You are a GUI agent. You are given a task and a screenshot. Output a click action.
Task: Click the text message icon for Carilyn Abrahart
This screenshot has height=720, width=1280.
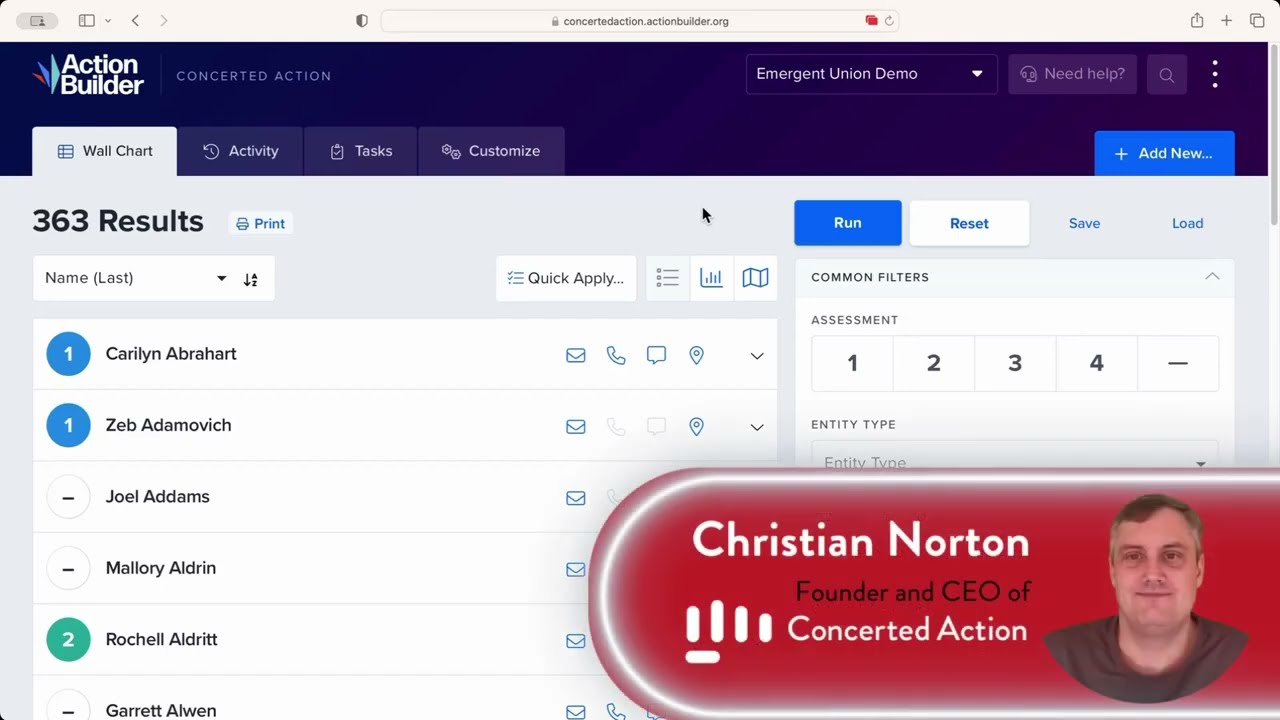(656, 355)
